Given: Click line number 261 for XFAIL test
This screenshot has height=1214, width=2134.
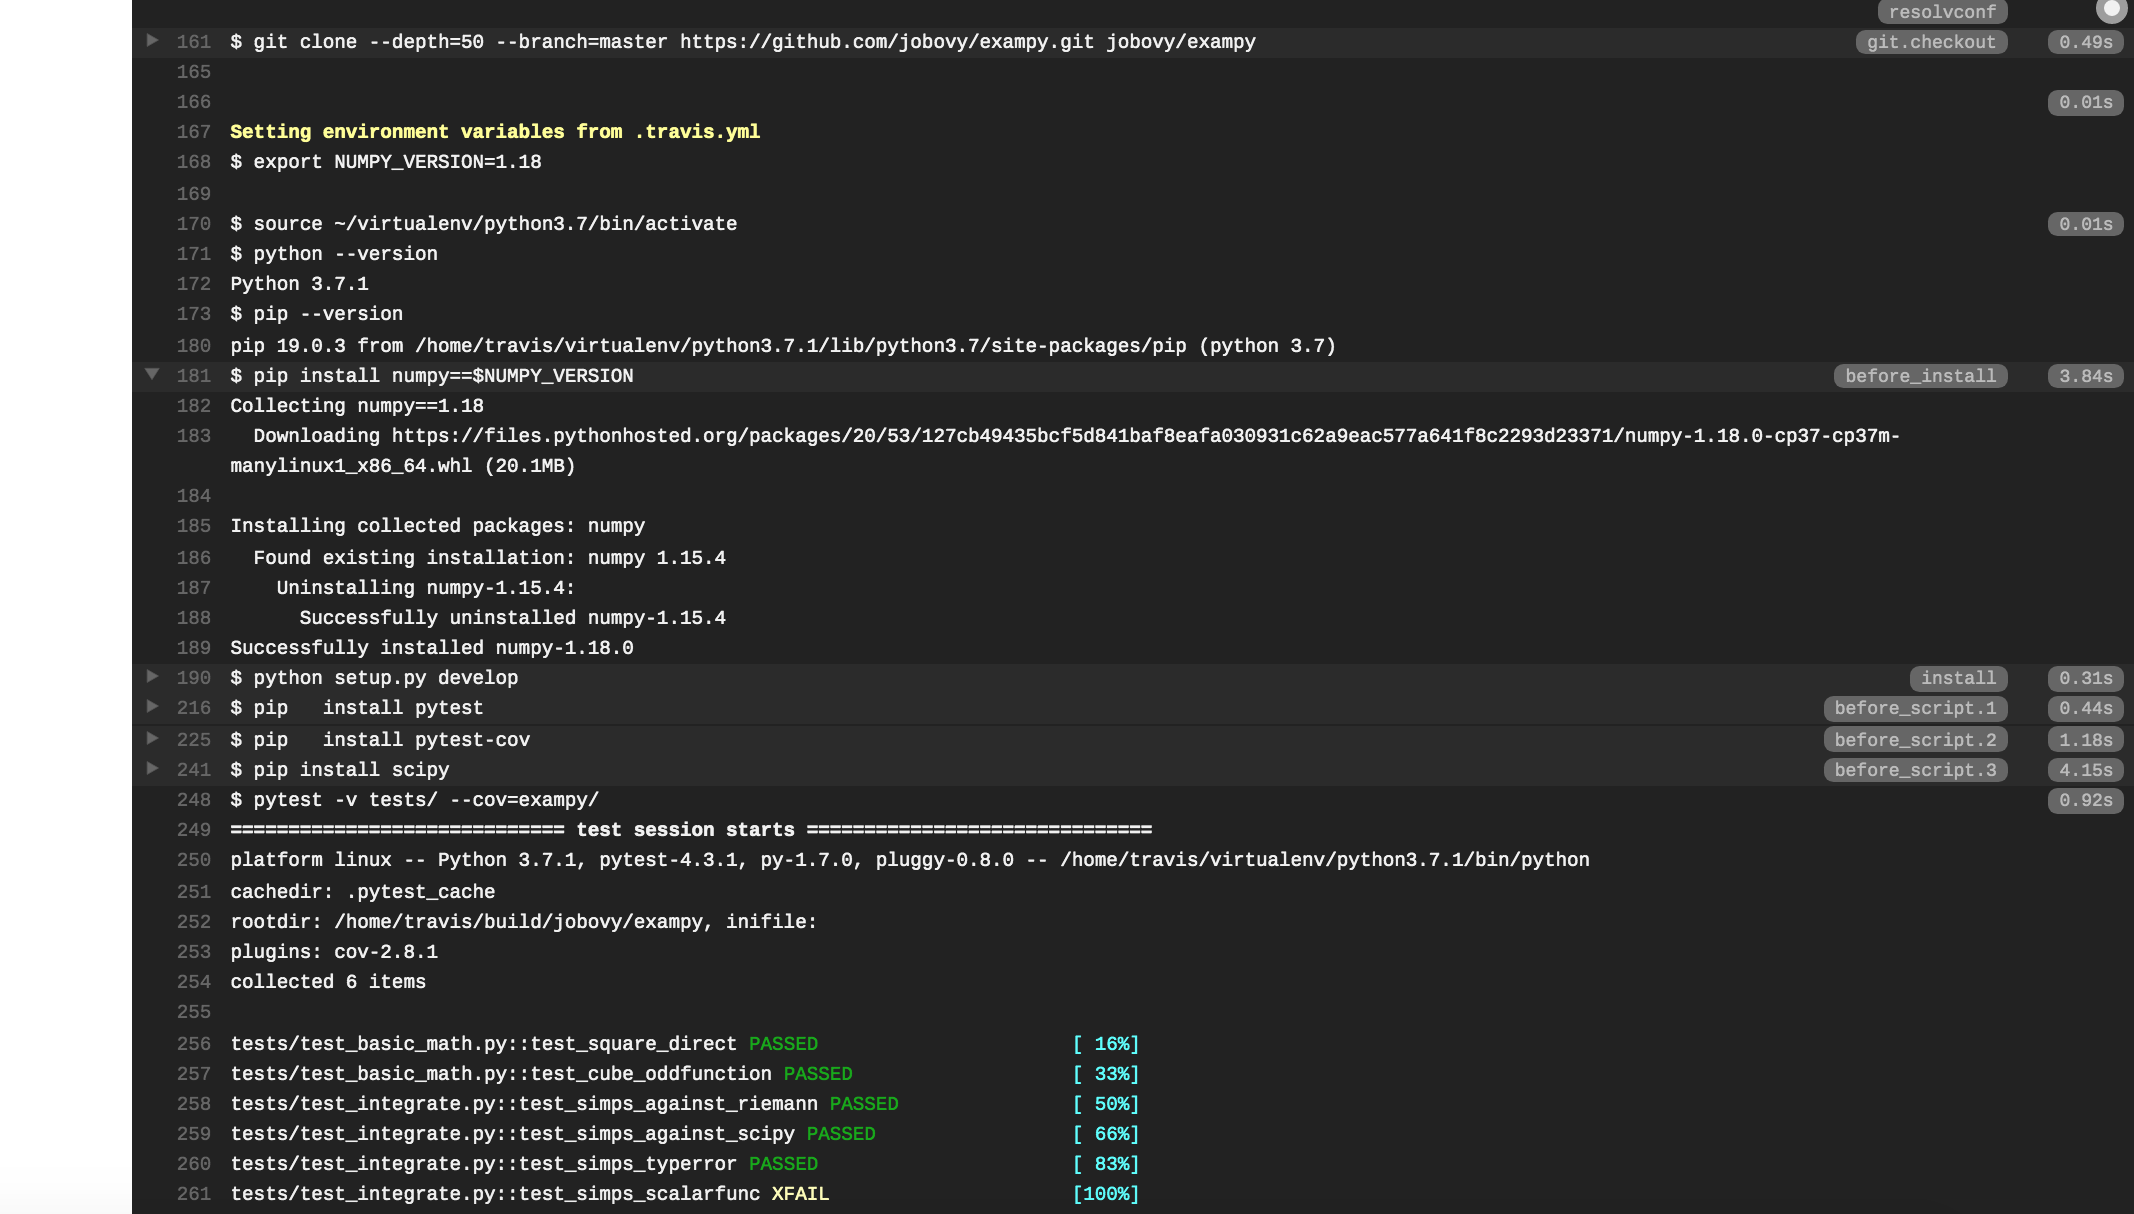Looking at the screenshot, I should coord(194,1194).
